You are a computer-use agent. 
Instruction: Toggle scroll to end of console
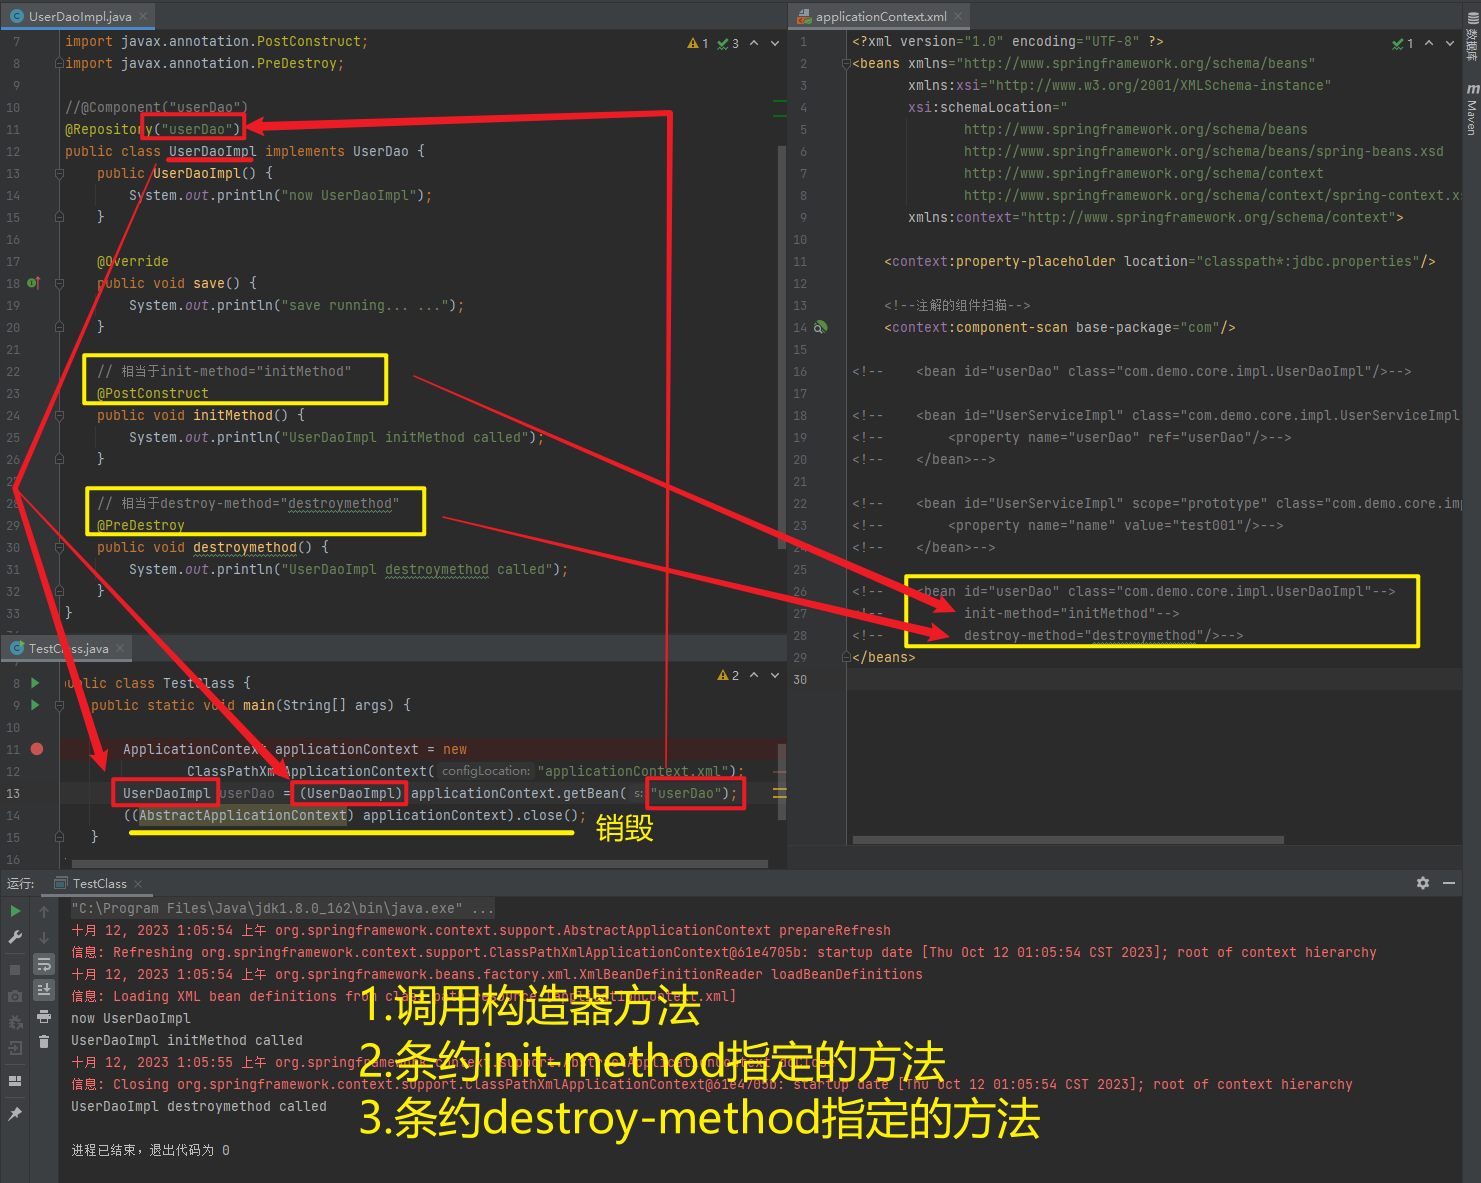(44, 990)
